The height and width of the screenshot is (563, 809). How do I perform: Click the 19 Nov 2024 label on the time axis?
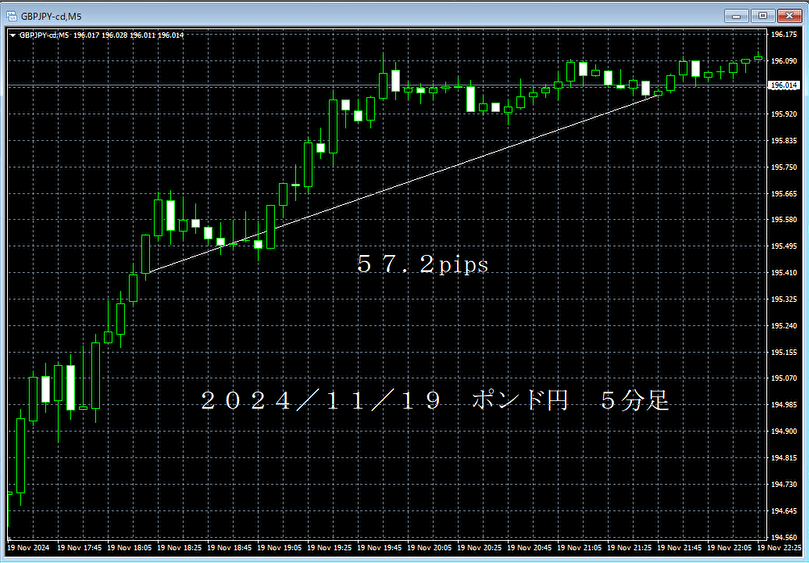(28, 548)
